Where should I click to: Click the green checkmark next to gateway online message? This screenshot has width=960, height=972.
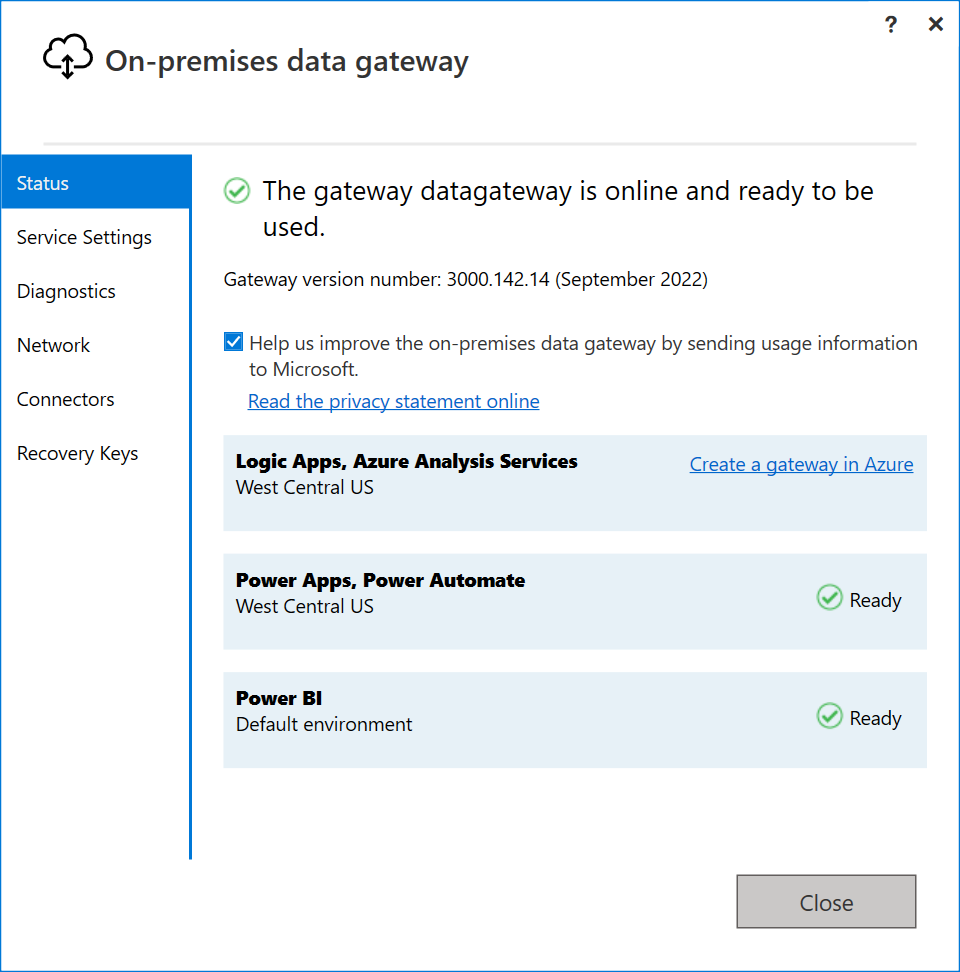pyautogui.click(x=236, y=190)
